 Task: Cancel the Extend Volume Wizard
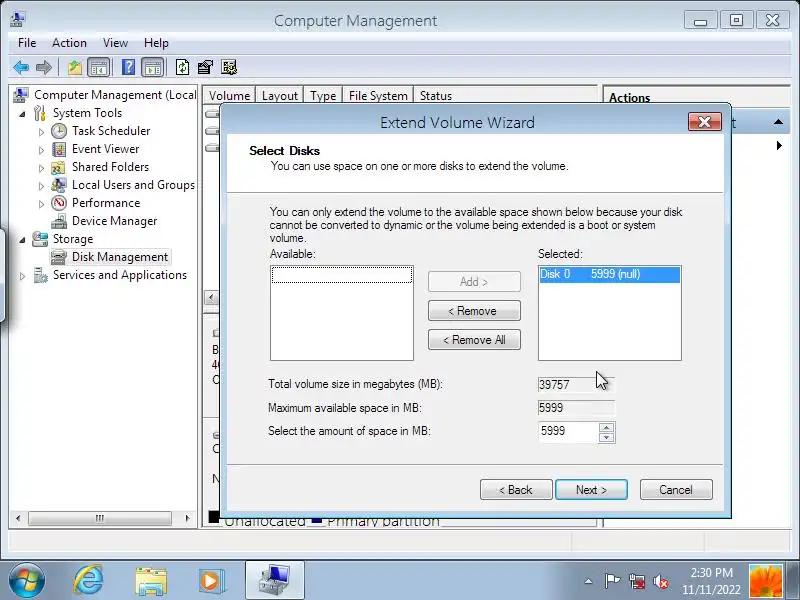coord(676,490)
